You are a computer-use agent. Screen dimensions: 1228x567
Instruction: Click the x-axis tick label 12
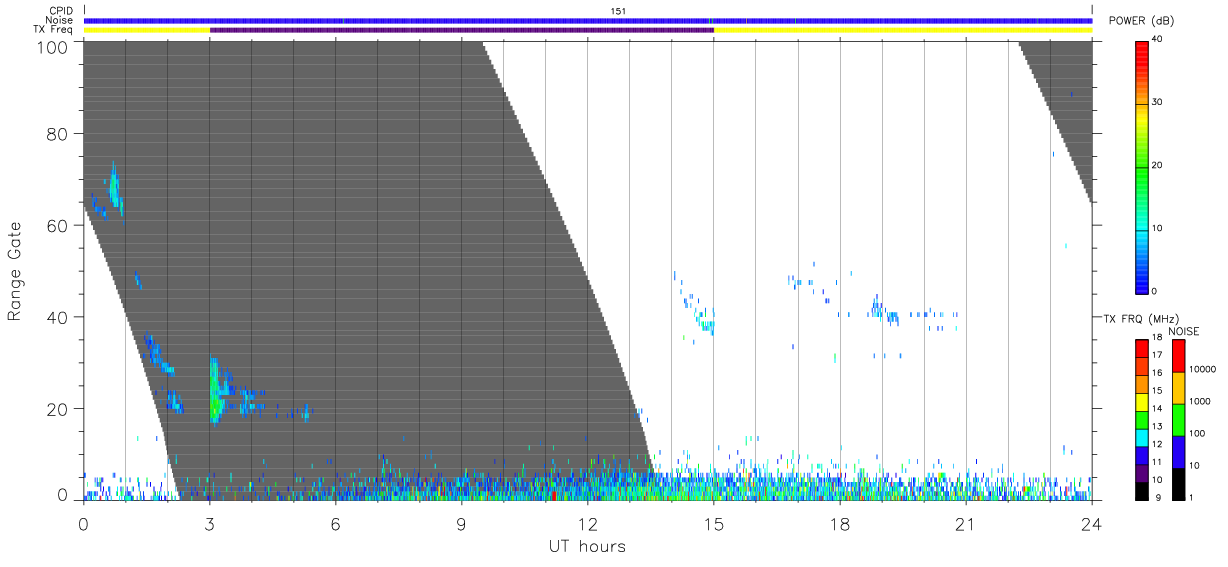[x=588, y=524]
